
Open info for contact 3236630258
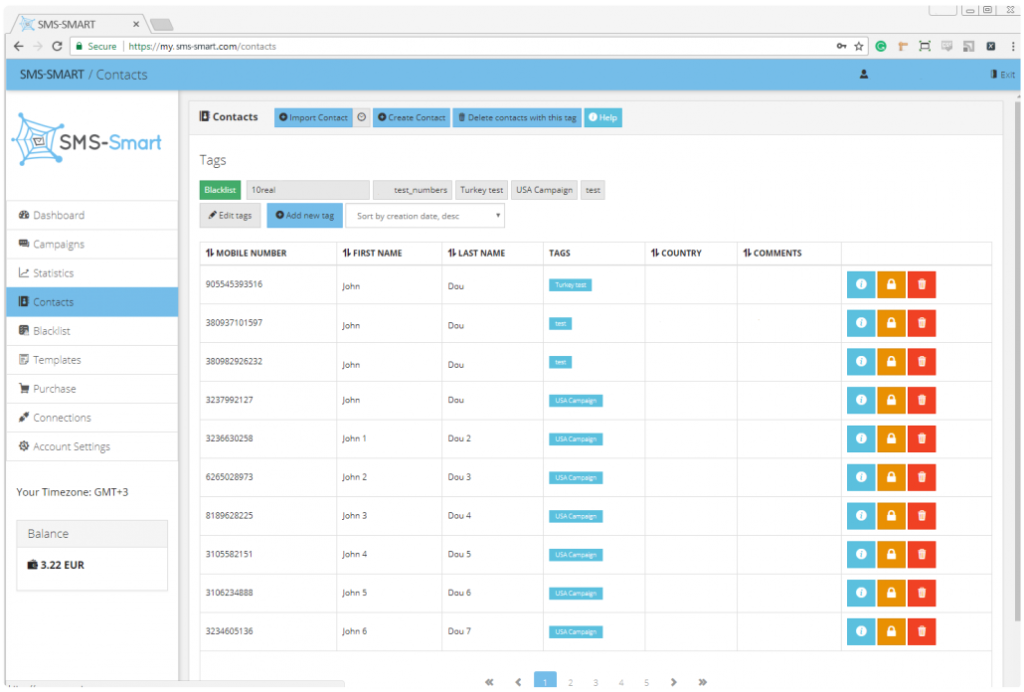[x=861, y=439]
